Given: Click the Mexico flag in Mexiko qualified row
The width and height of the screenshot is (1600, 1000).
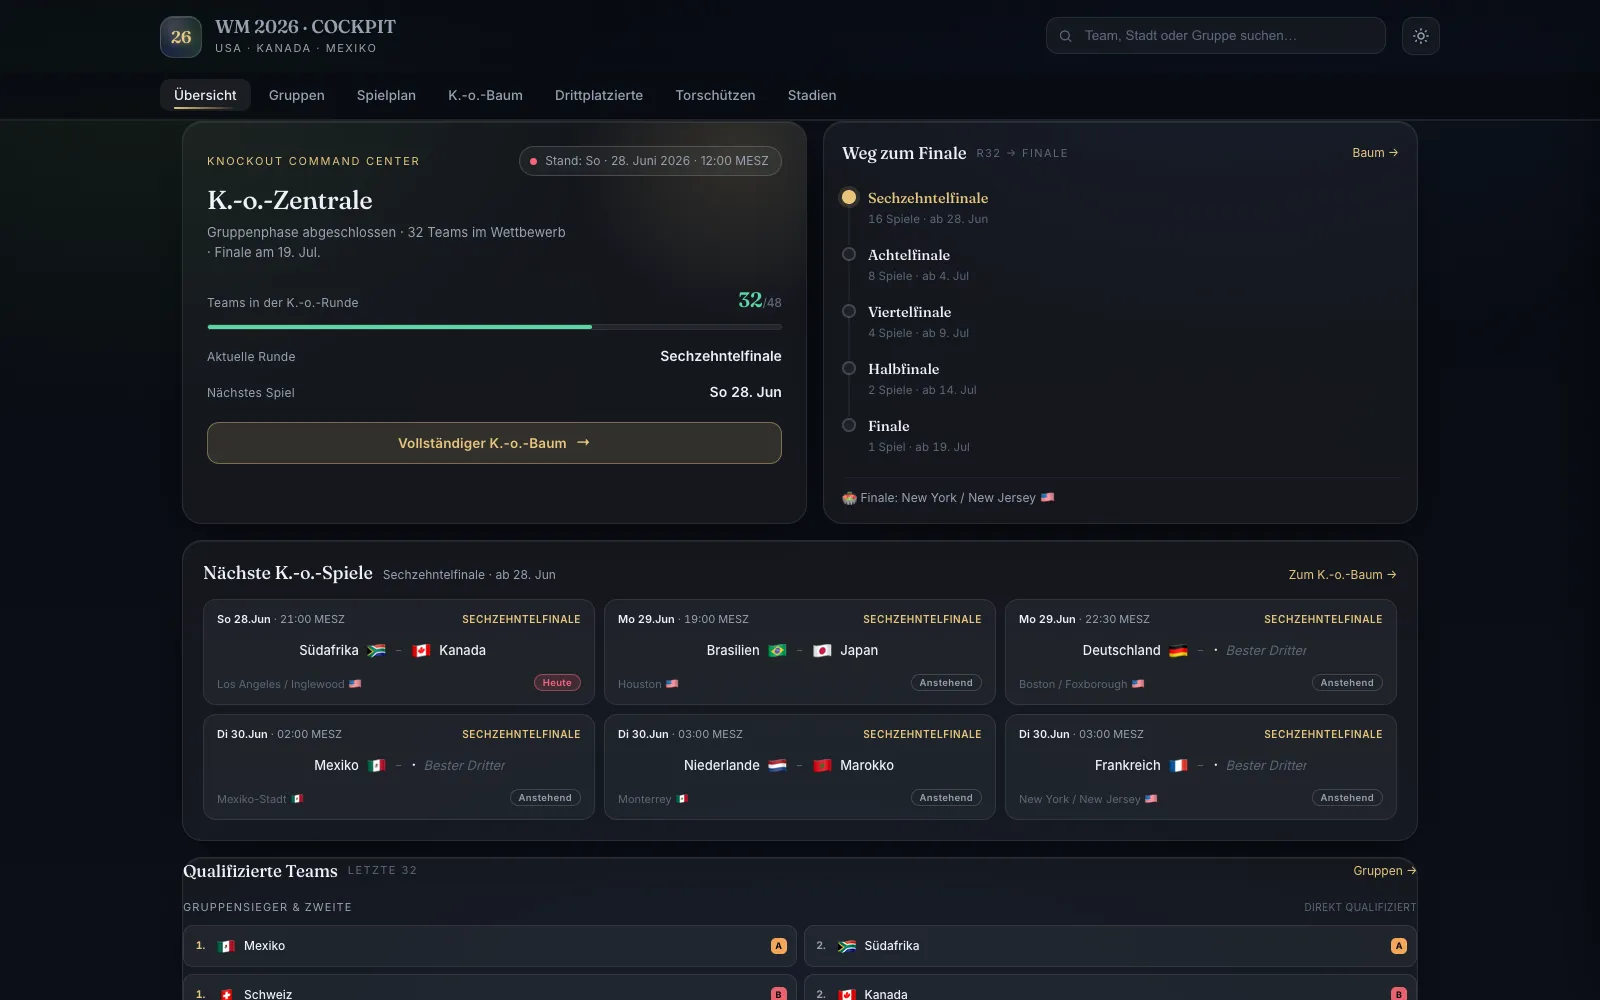Looking at the screenshot, I should pos(227,946).
